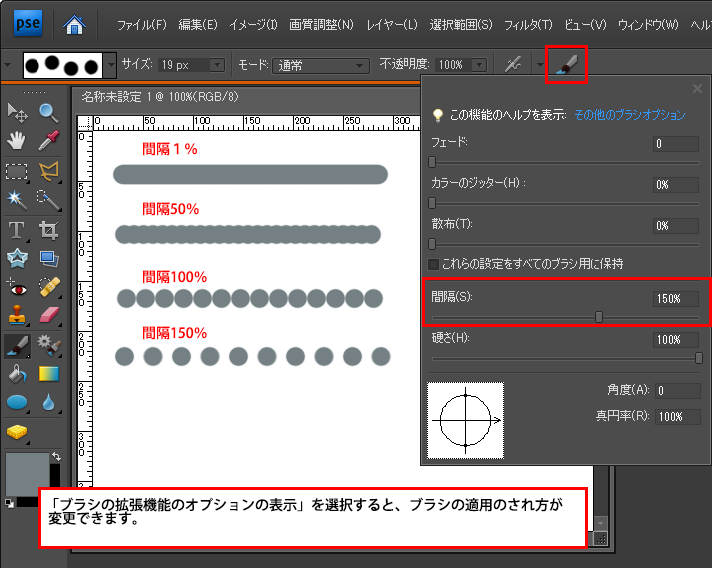Click the 散布 slider handle
Viewport: 712px width, 568px height.
[x=432, y=244]
